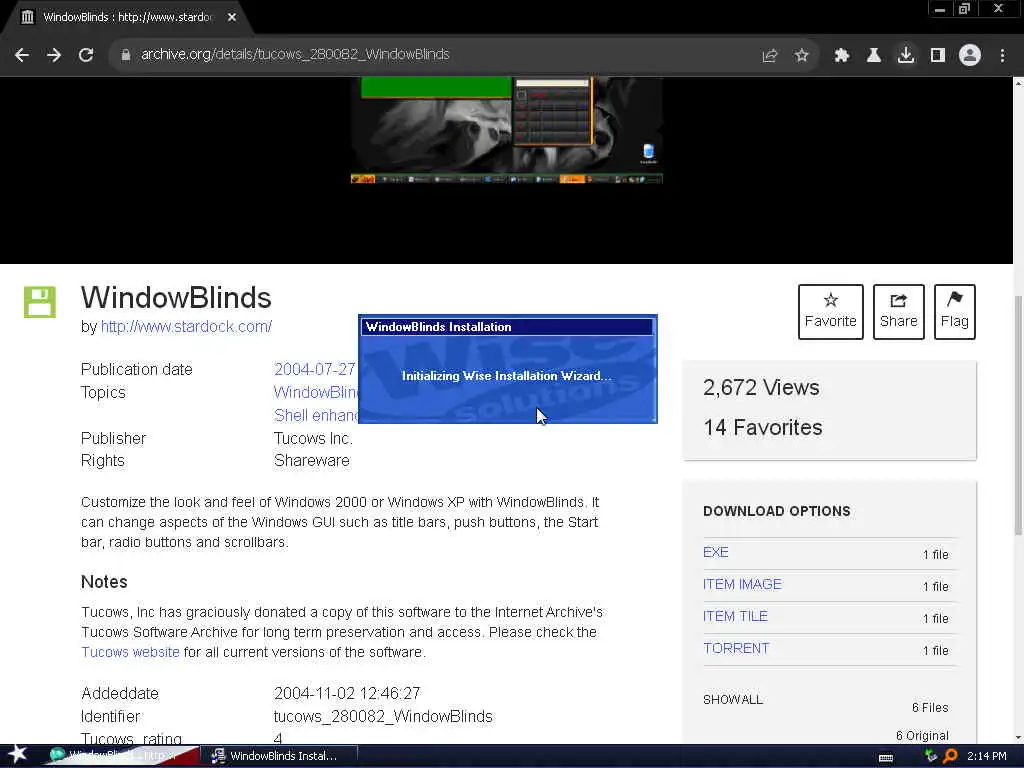Click identifier tucows_280082_WindowBlinds text
1024x768 pixels.
383,716
